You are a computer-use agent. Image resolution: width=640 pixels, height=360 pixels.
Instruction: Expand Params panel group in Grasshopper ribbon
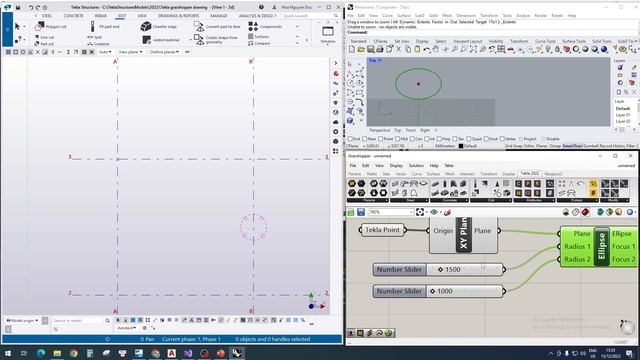pyautogui.click(x=369, y=200)
